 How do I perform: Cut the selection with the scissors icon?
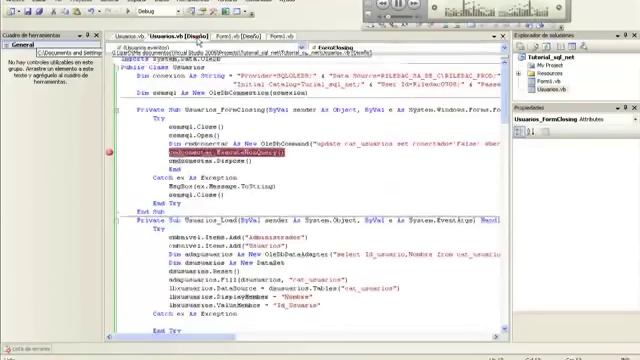tap(53, 11)
